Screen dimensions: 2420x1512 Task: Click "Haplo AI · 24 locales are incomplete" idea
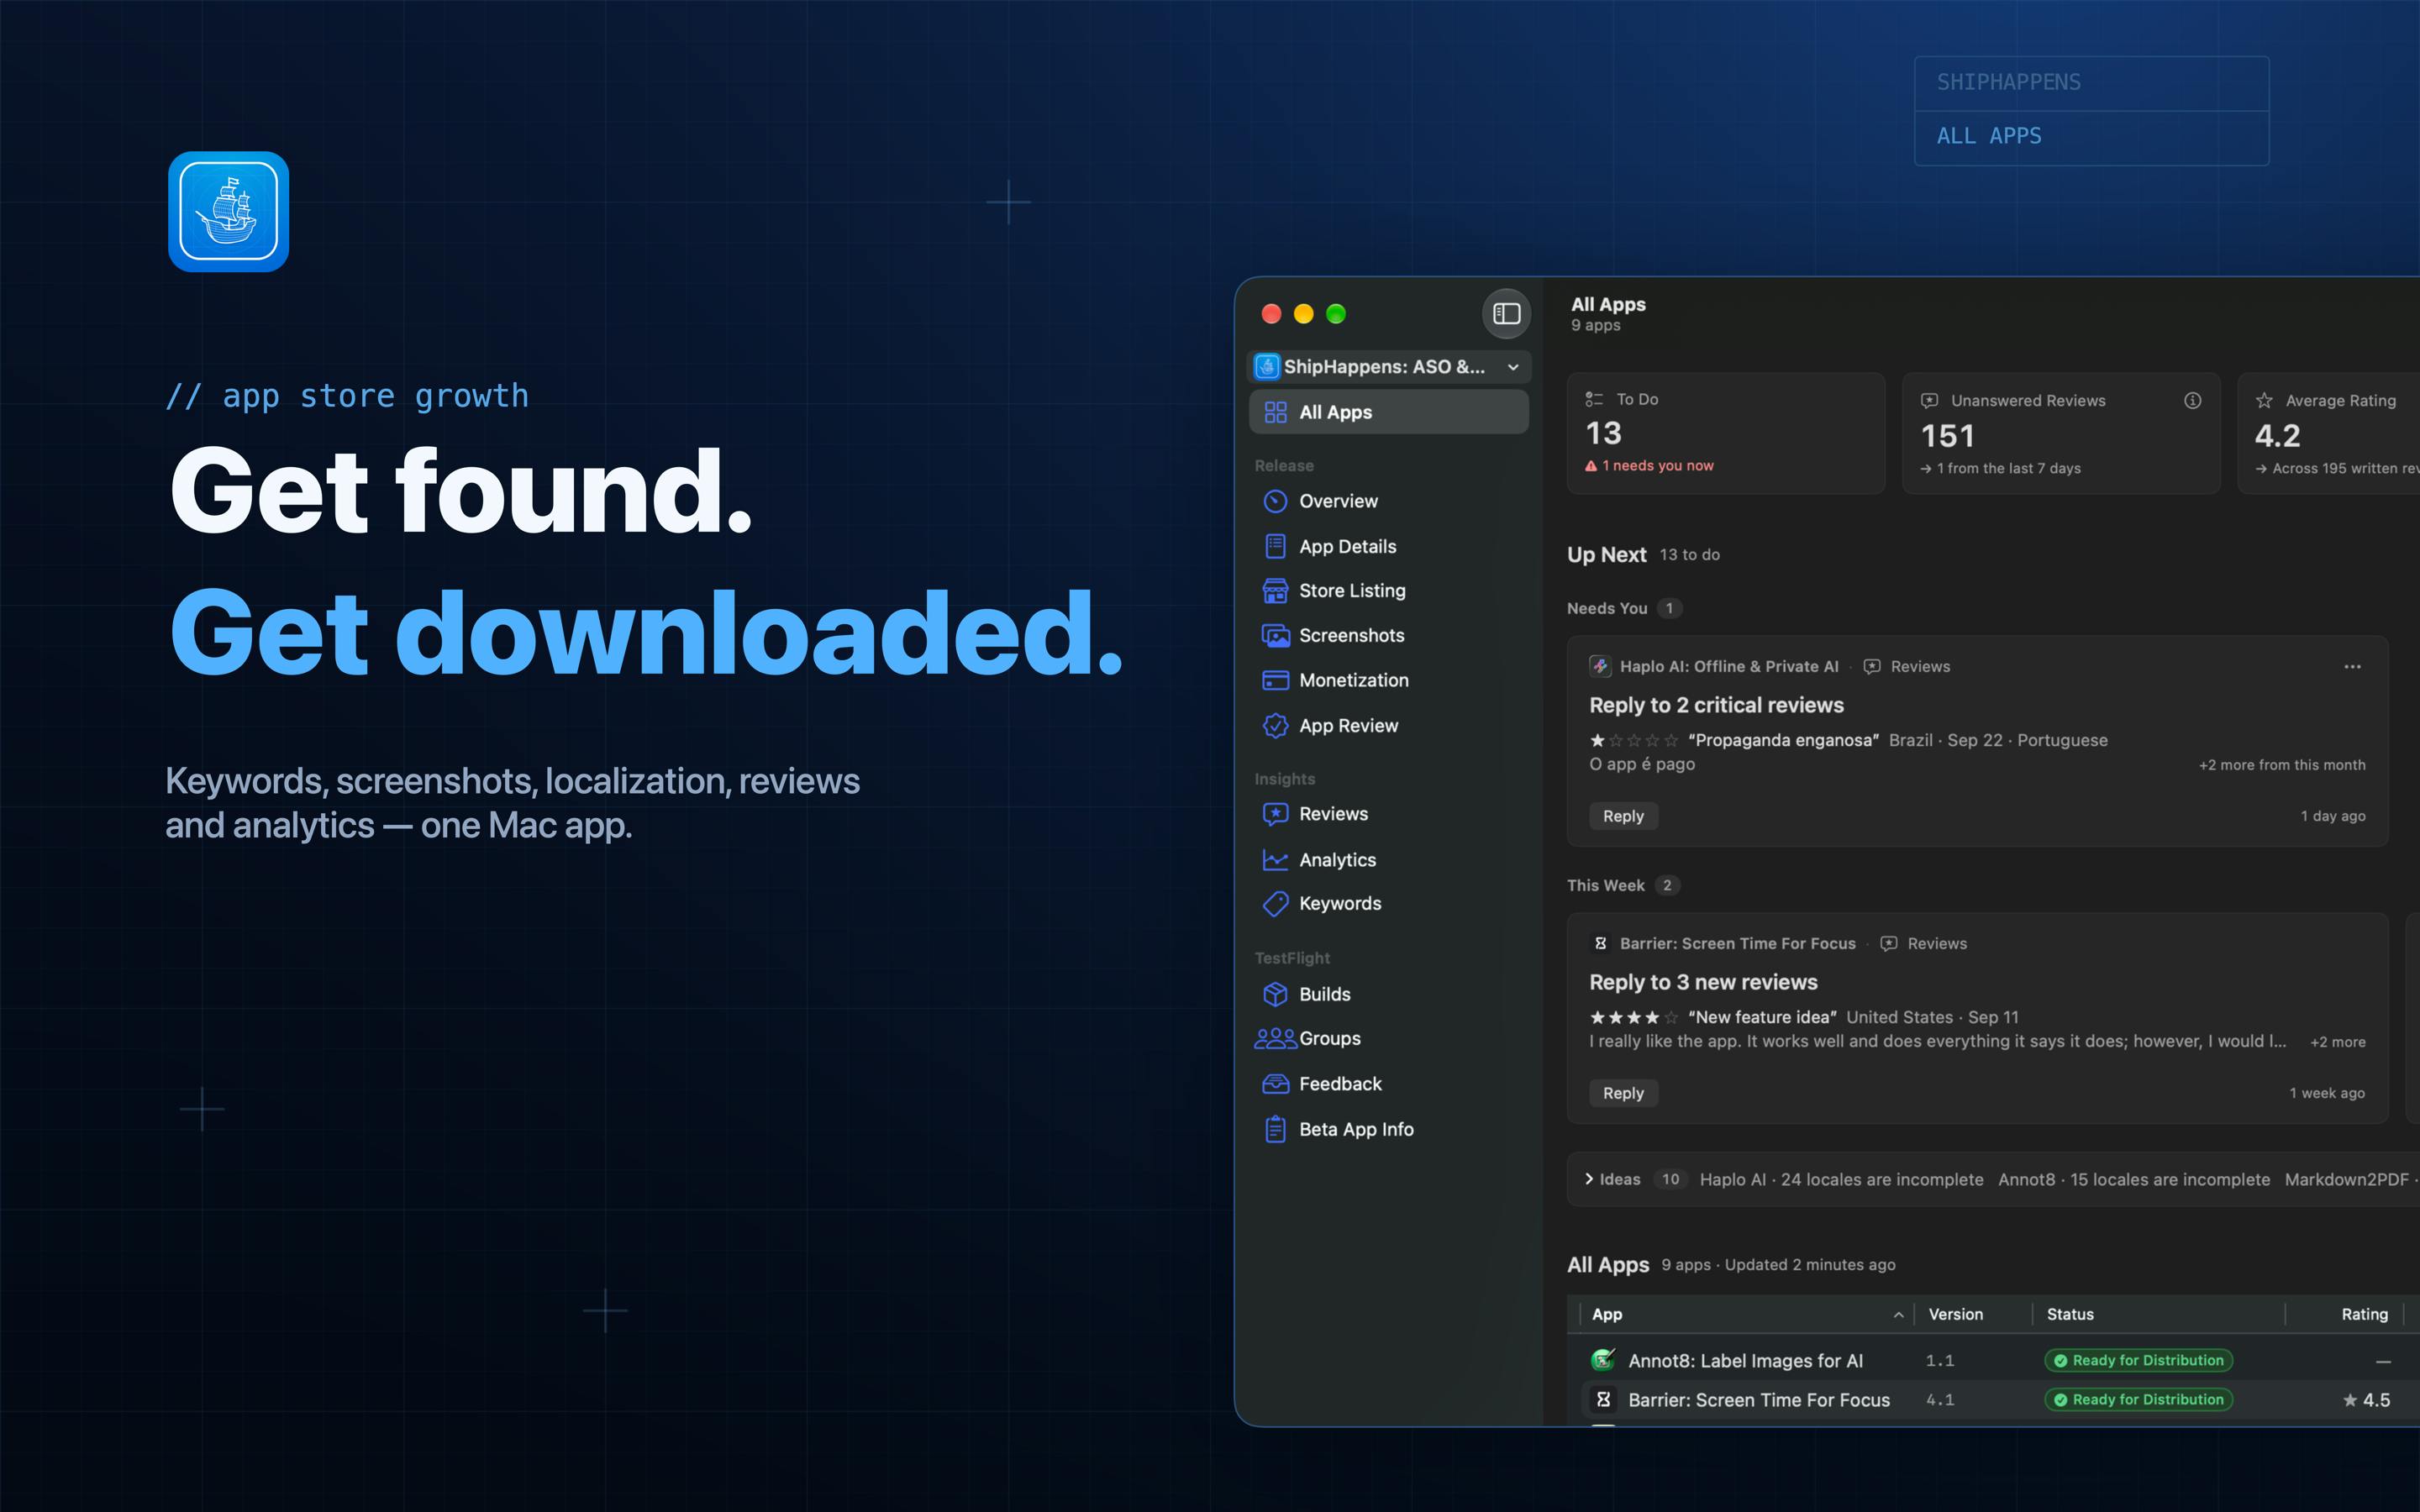coord(1841,1180)
